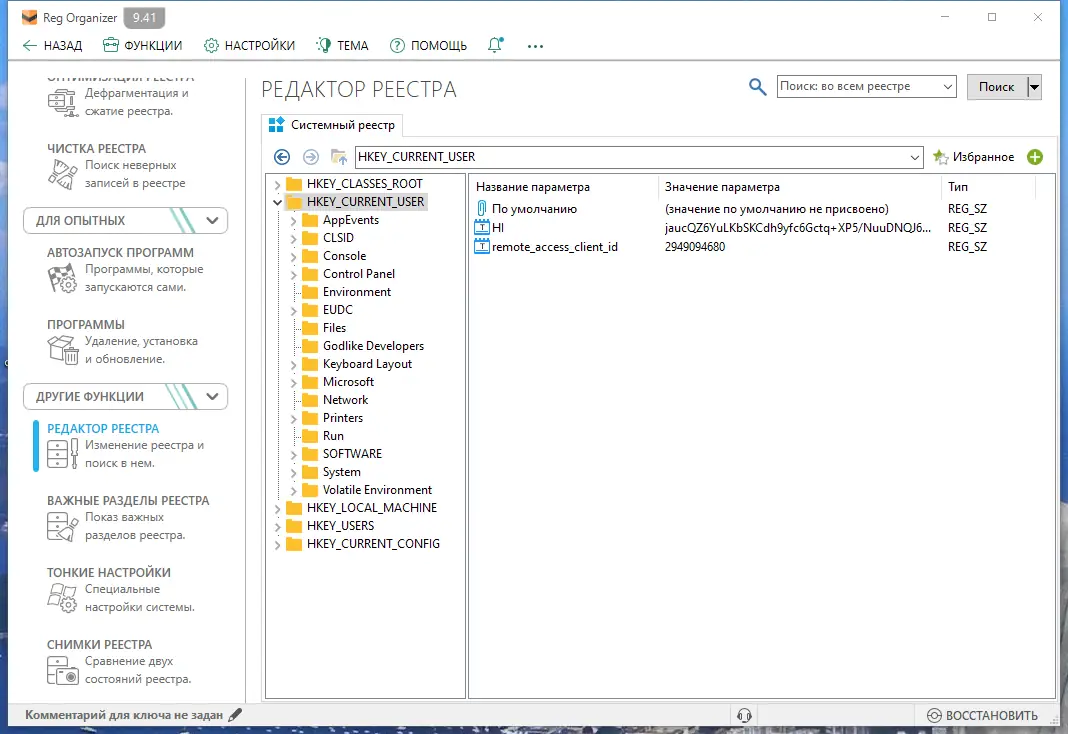Open the НАСТРОЙКИ menu

coord(249,46)
